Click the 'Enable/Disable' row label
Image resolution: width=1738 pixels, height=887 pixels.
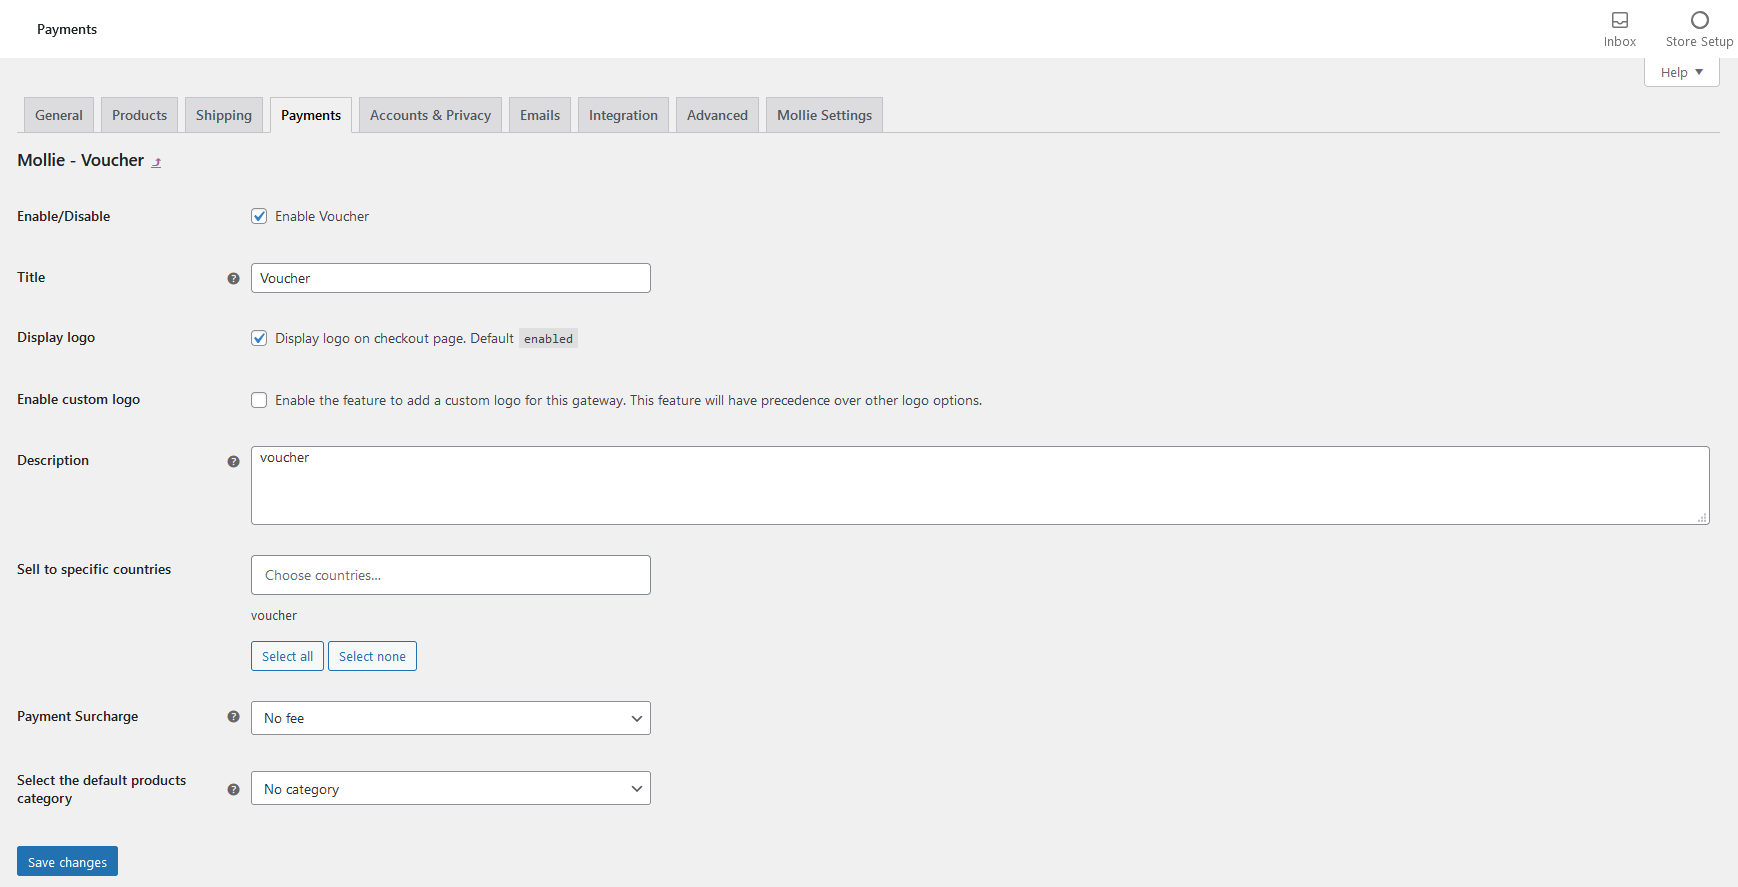pos(64,216)
